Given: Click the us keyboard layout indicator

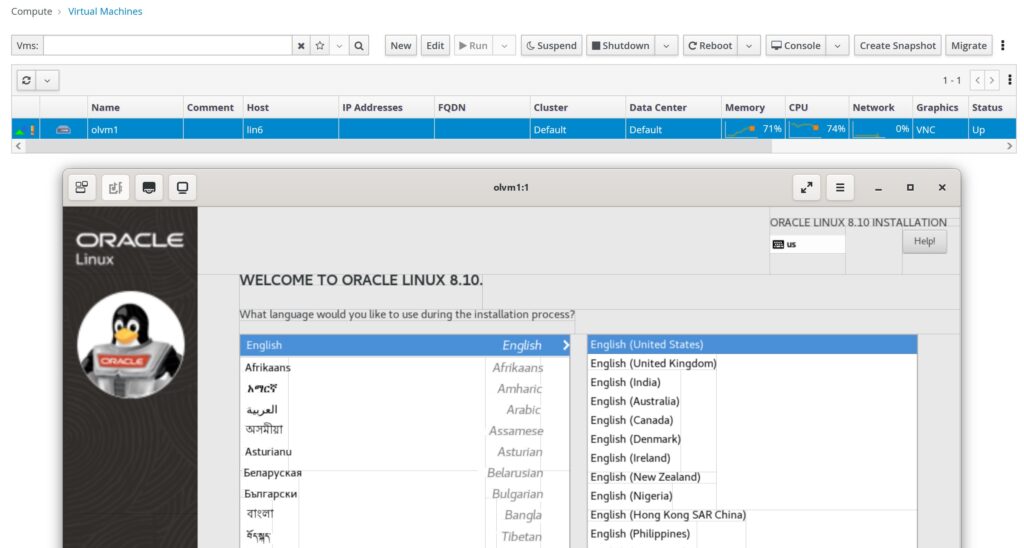Looking at the screenshot, I should [x=808, y=244].
